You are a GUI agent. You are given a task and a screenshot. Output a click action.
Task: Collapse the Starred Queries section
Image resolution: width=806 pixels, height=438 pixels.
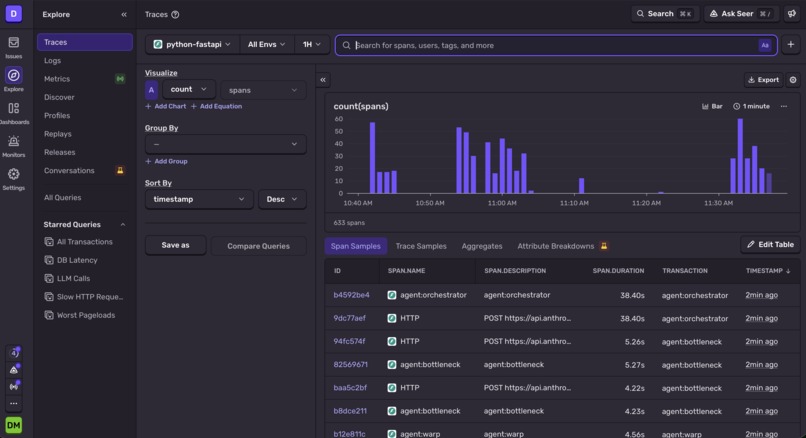coord(123,225)
